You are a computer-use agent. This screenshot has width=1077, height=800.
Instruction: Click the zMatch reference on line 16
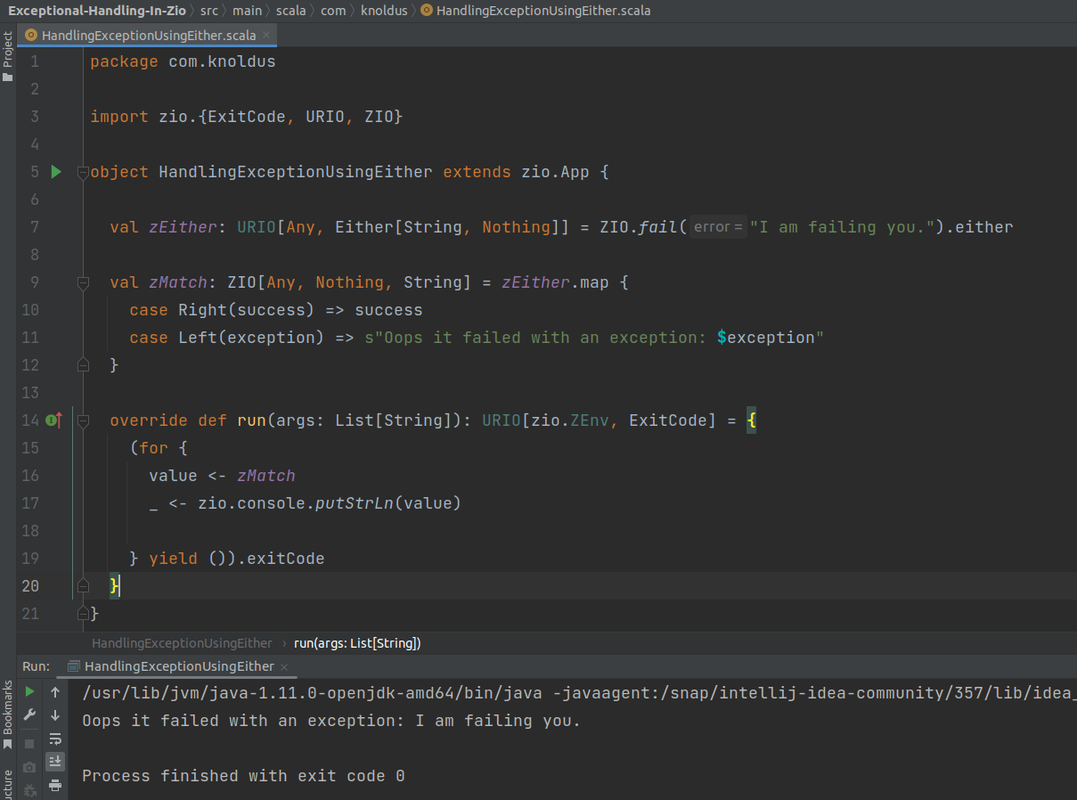(266, 475)
